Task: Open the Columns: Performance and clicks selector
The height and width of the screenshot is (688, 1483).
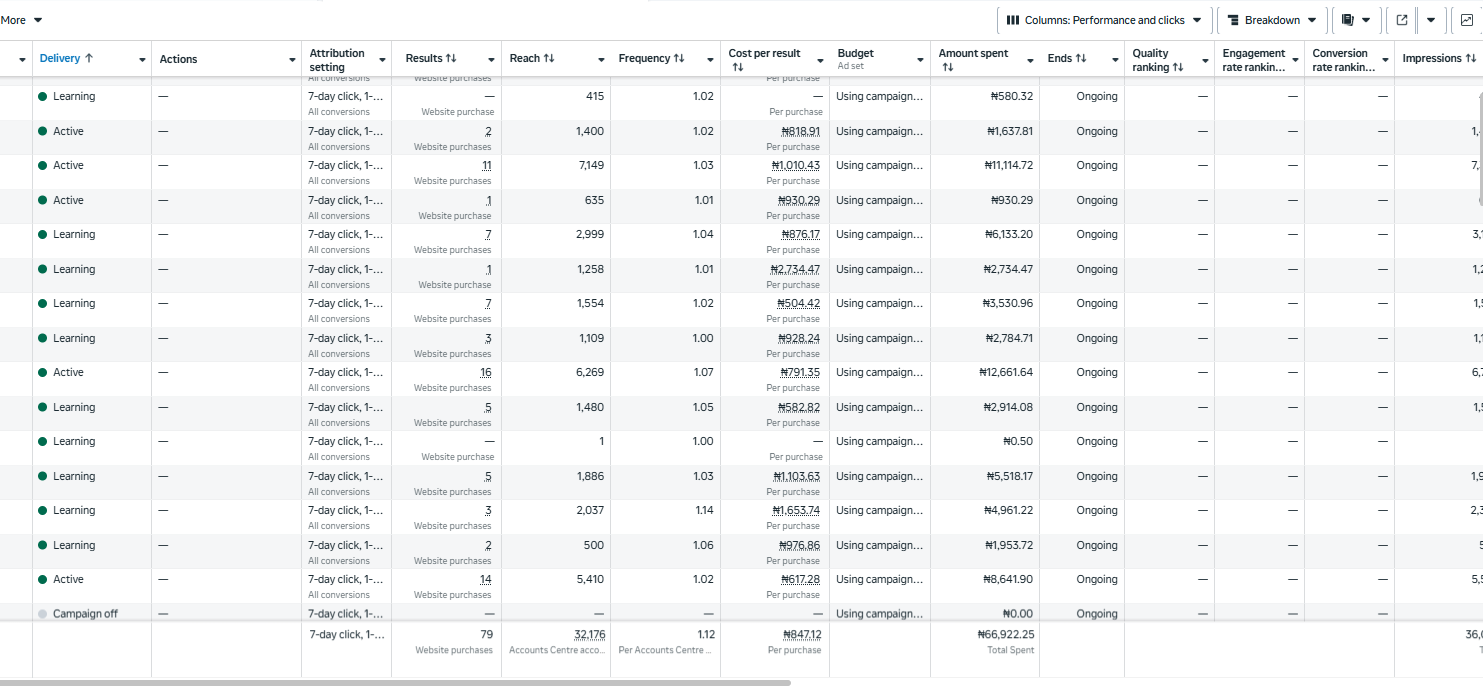Action: 1104,20
